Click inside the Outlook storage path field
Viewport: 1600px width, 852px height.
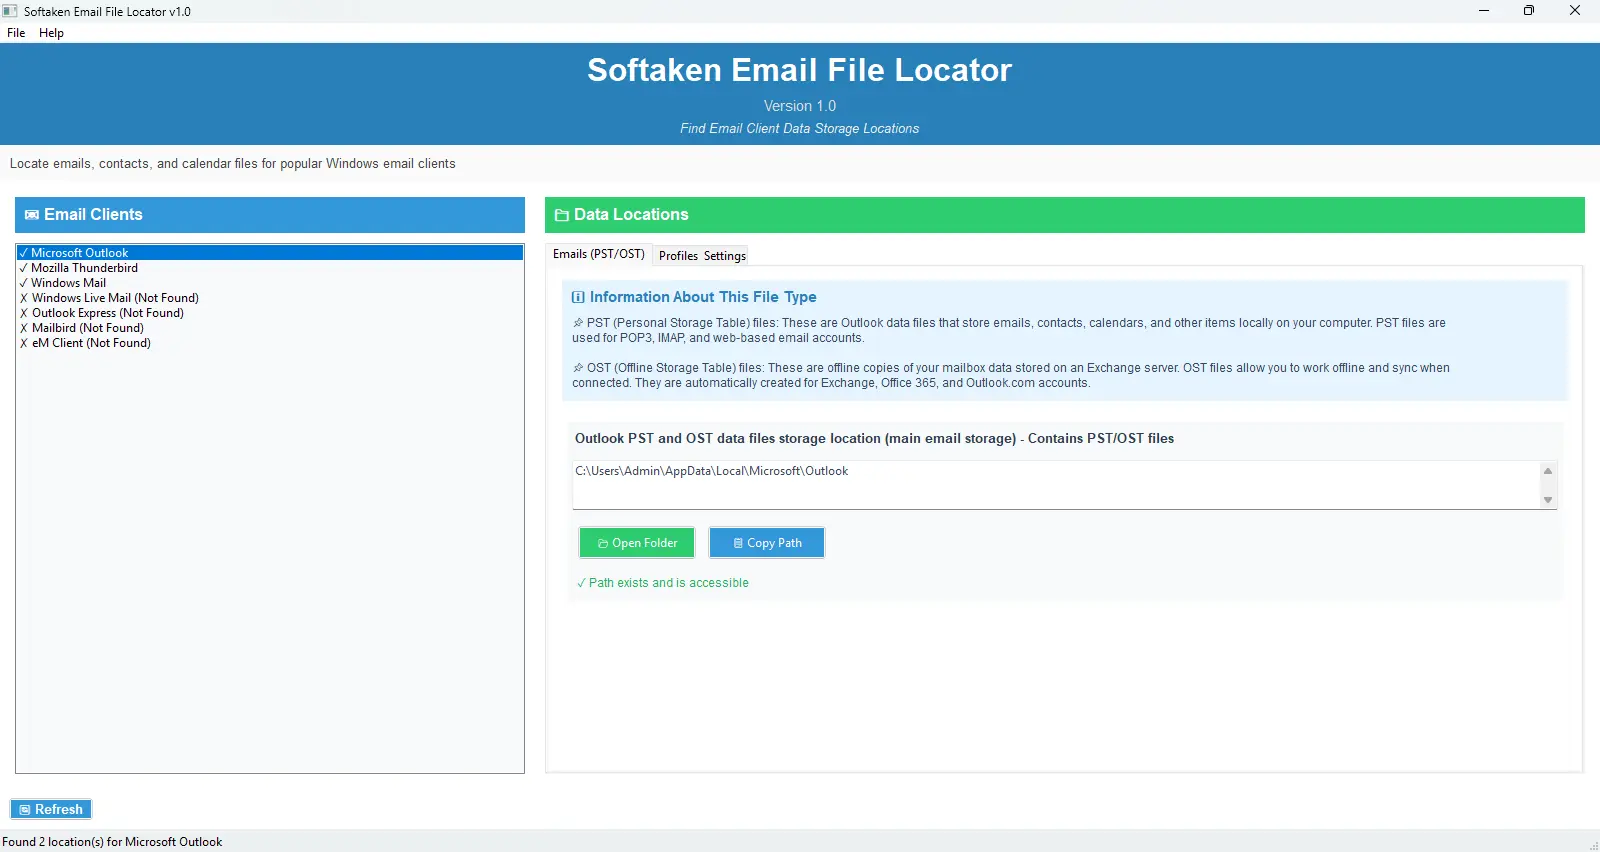point(1050,484)
